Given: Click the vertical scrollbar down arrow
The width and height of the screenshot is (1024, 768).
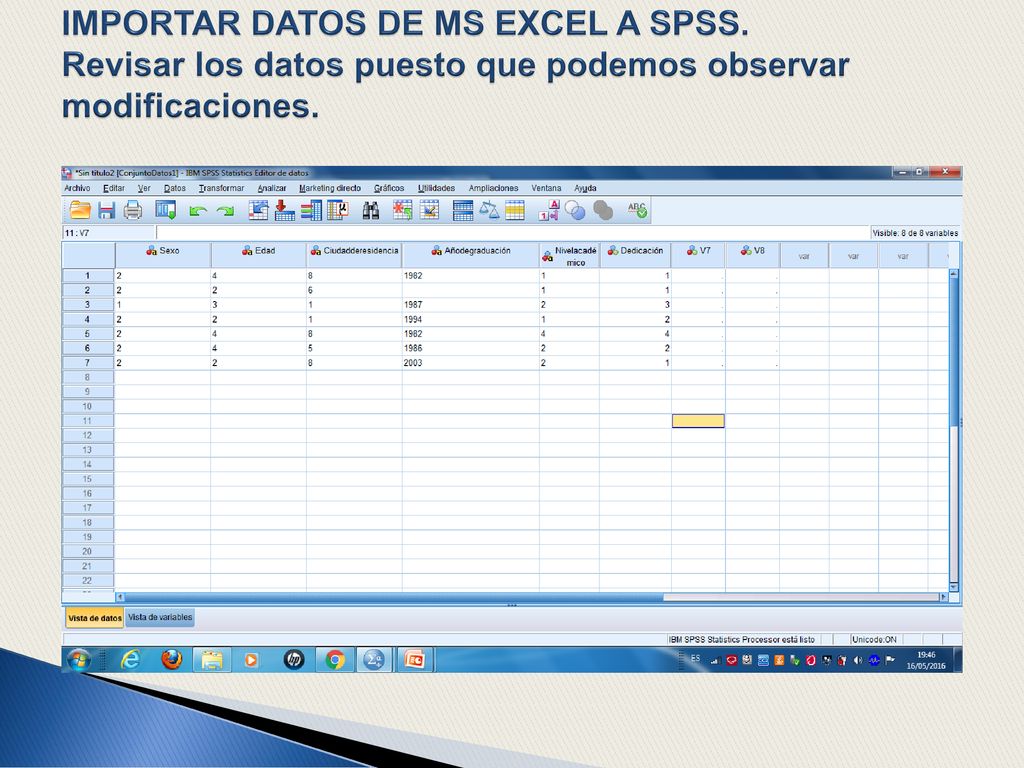Looking at the screenshot, I should tap(953, 587).
